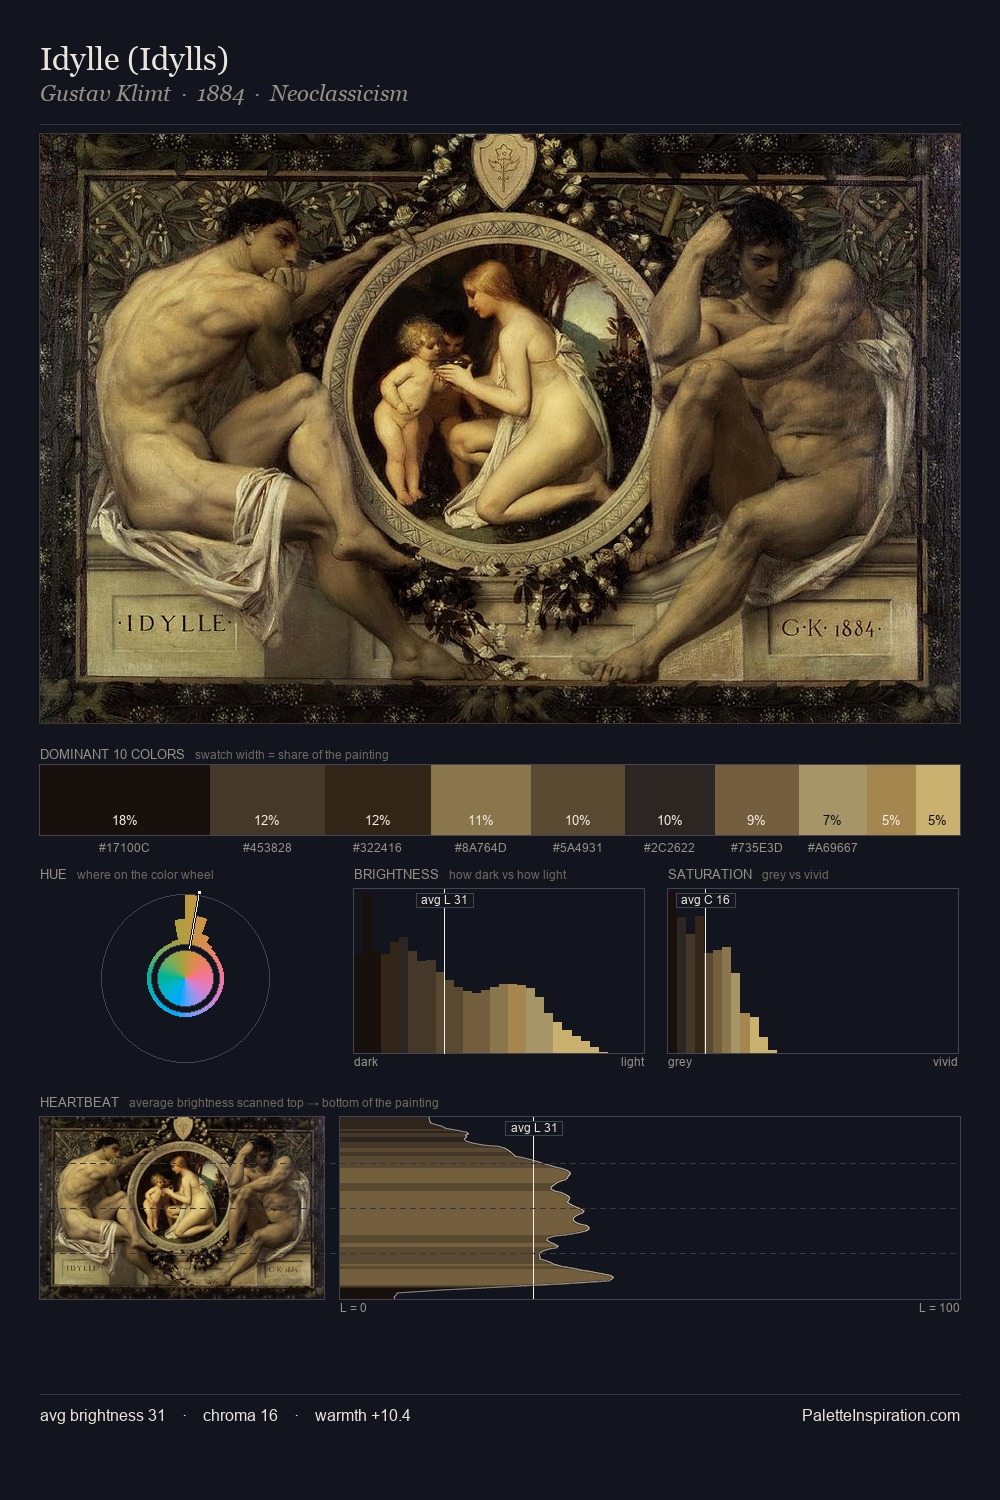Viewport: 1000px width, 1500px height.
Task: Click the hex label "#A69667"
Action: [x=832, y=848]
